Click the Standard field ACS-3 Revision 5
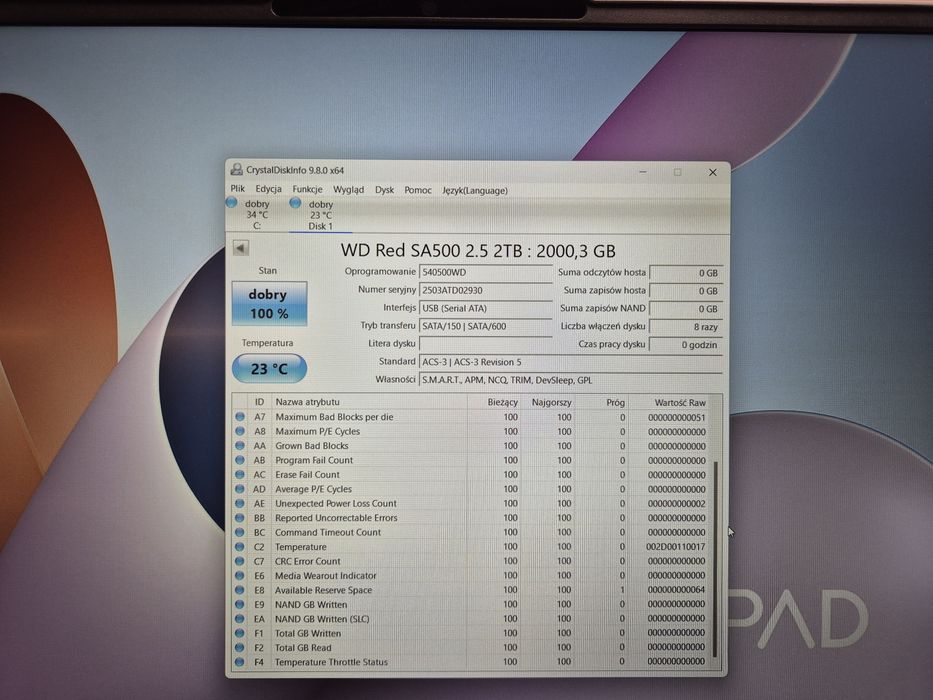The image size is (933, 700). (571, 362)
